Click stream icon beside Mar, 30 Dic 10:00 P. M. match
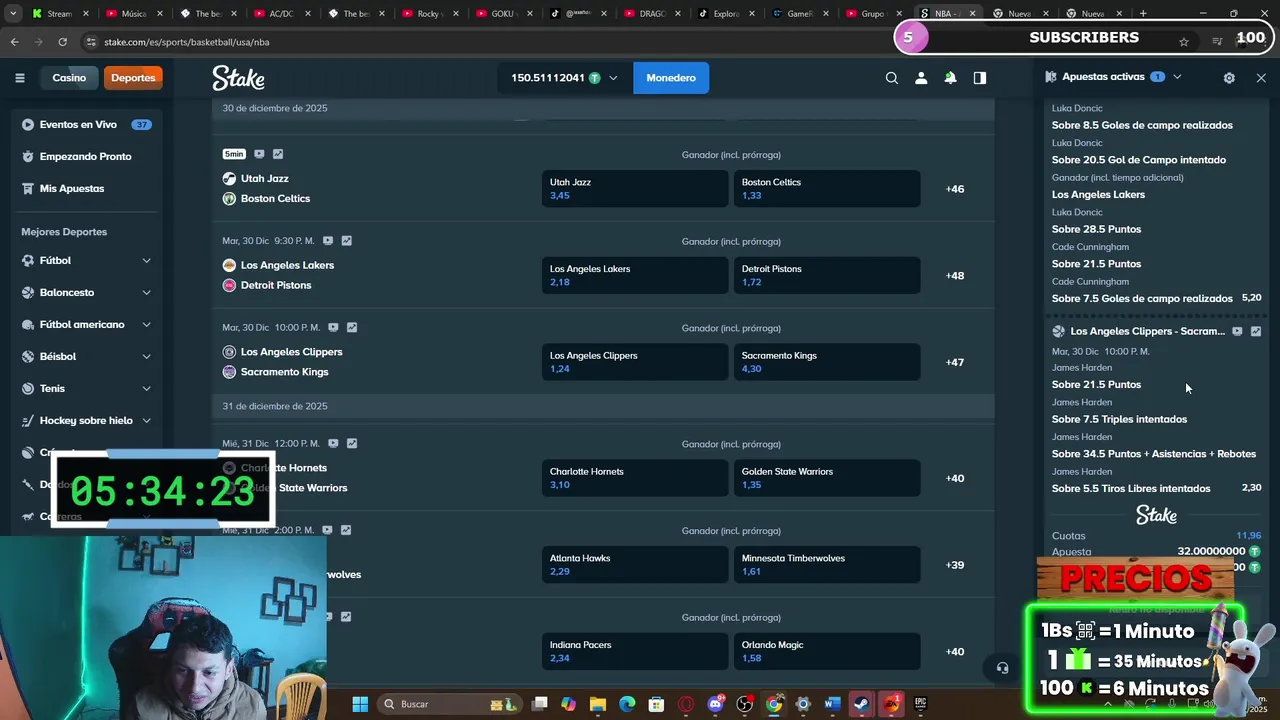1280x720 pixels. tap(333, 327)
